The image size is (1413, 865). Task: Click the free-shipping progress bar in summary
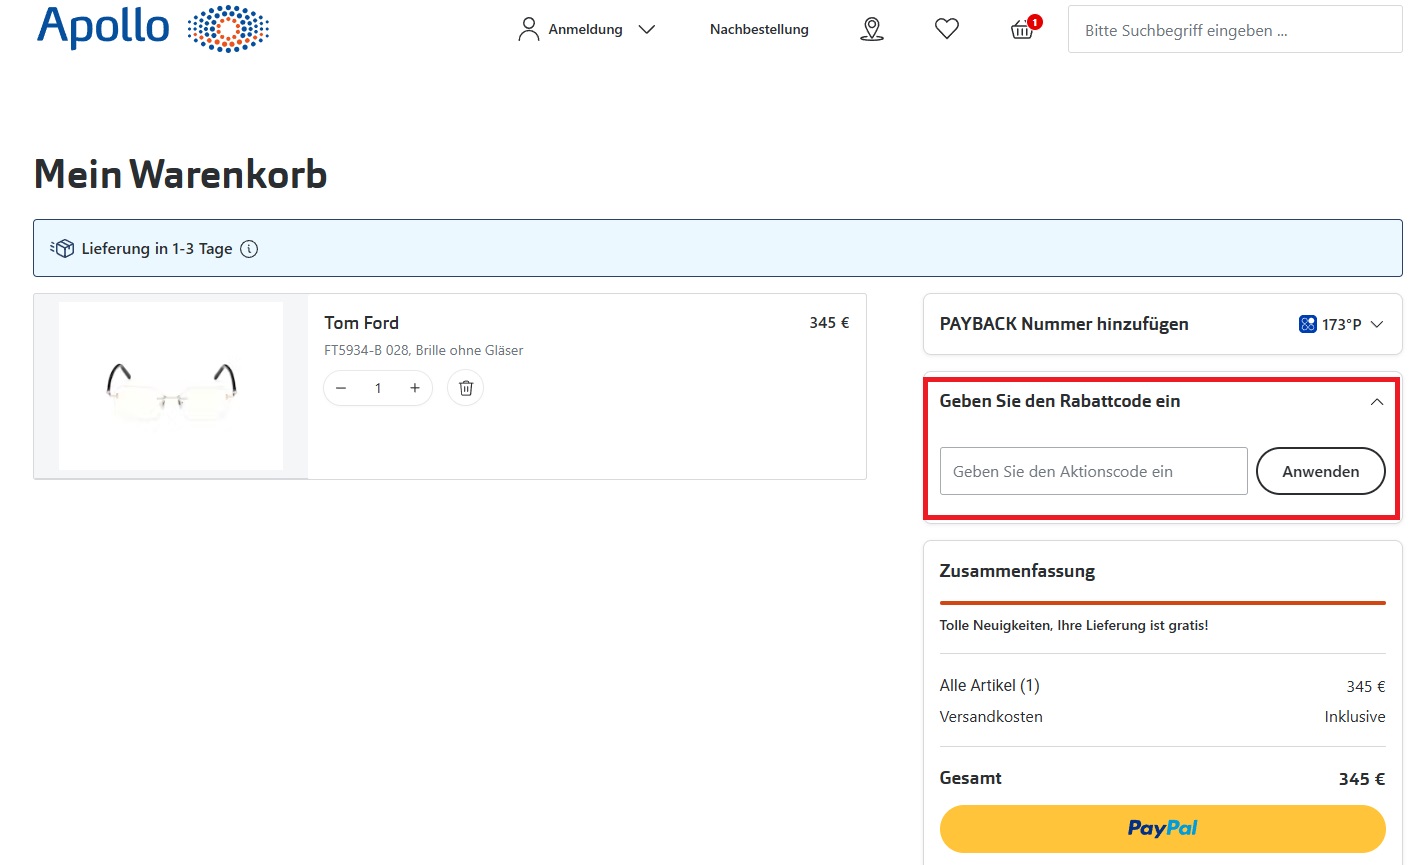click(x=1163, y=603)
